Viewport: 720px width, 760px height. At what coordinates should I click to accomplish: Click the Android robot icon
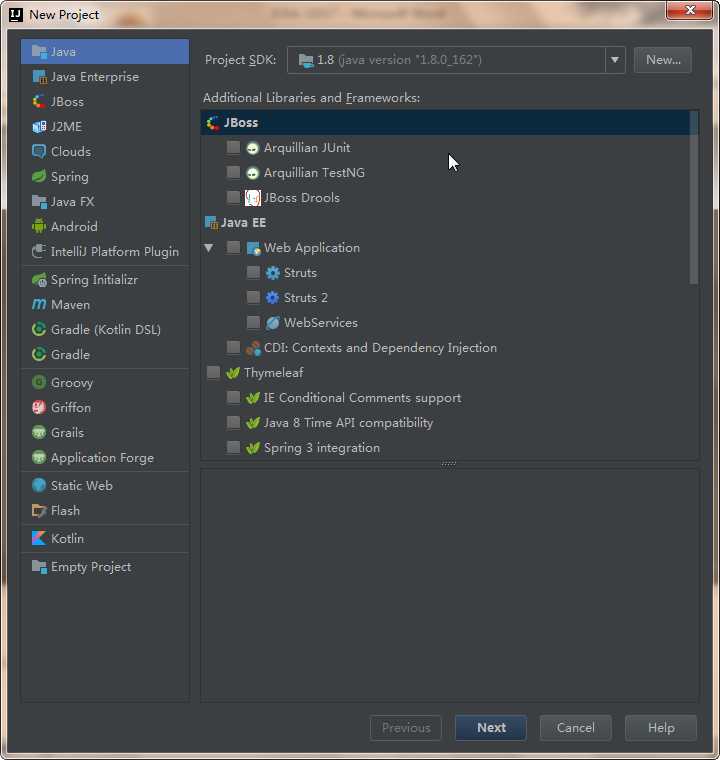(39, 226)
